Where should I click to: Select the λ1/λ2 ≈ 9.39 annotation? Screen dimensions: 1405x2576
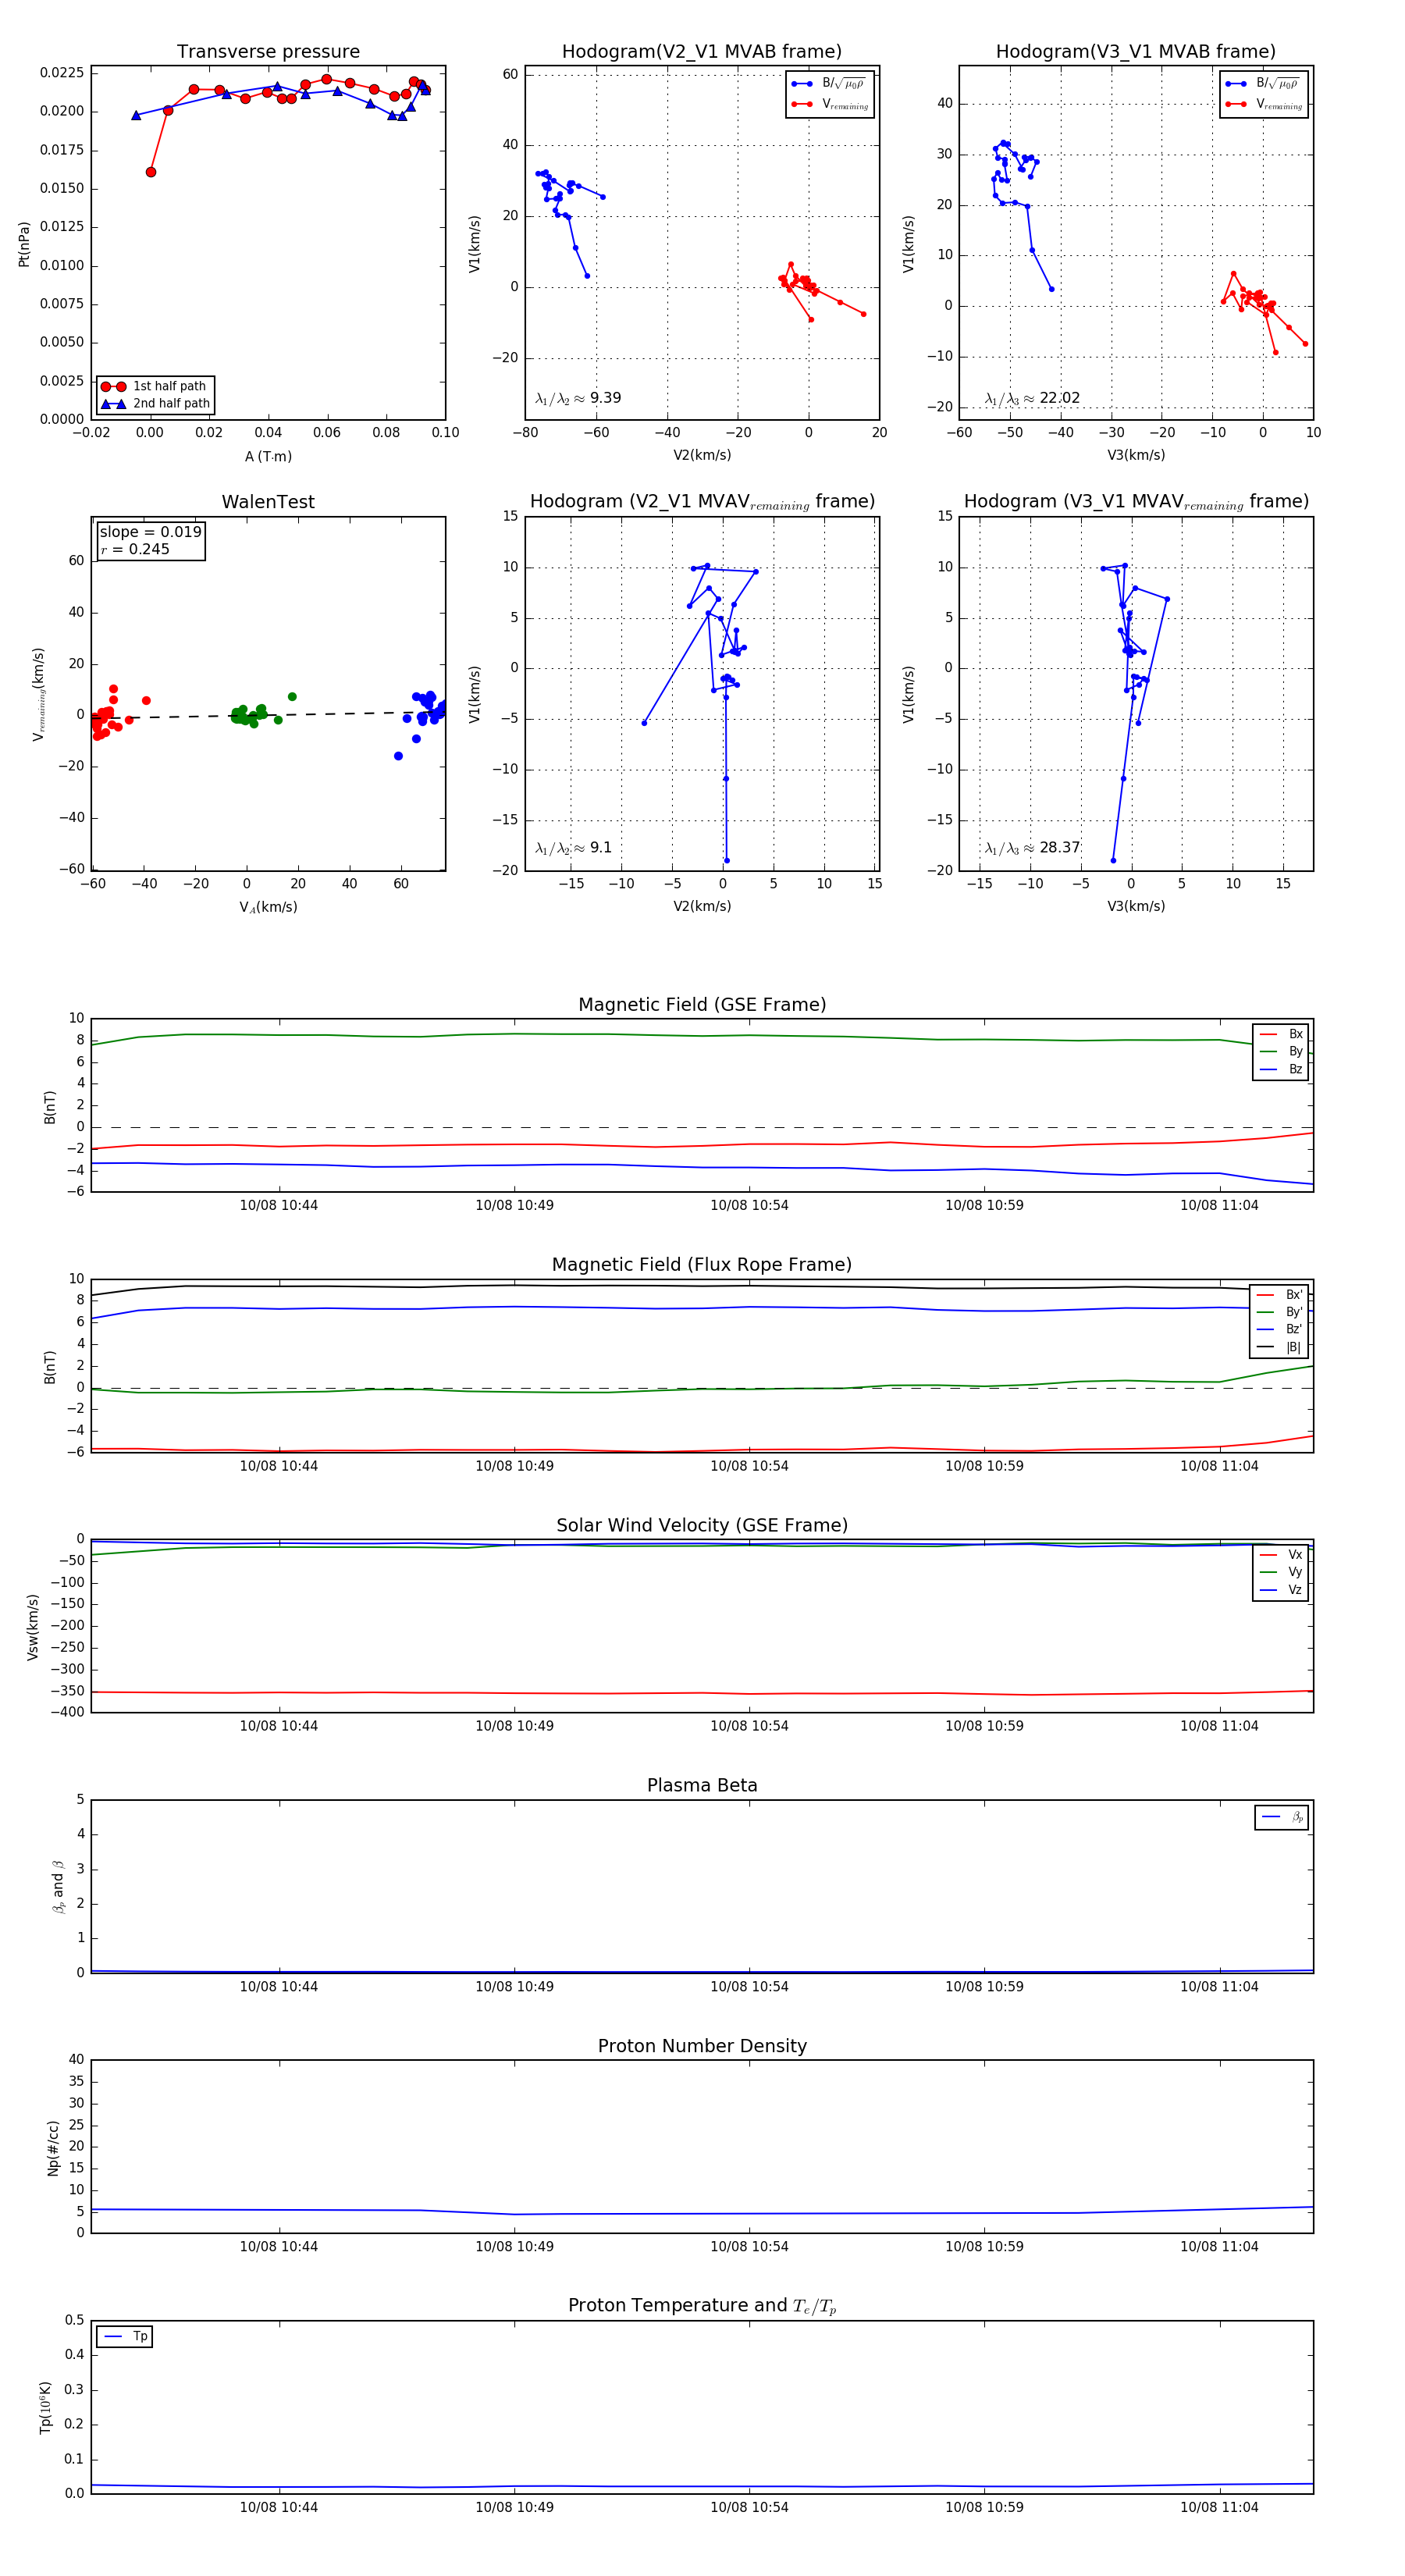click(x=578, y=398)
